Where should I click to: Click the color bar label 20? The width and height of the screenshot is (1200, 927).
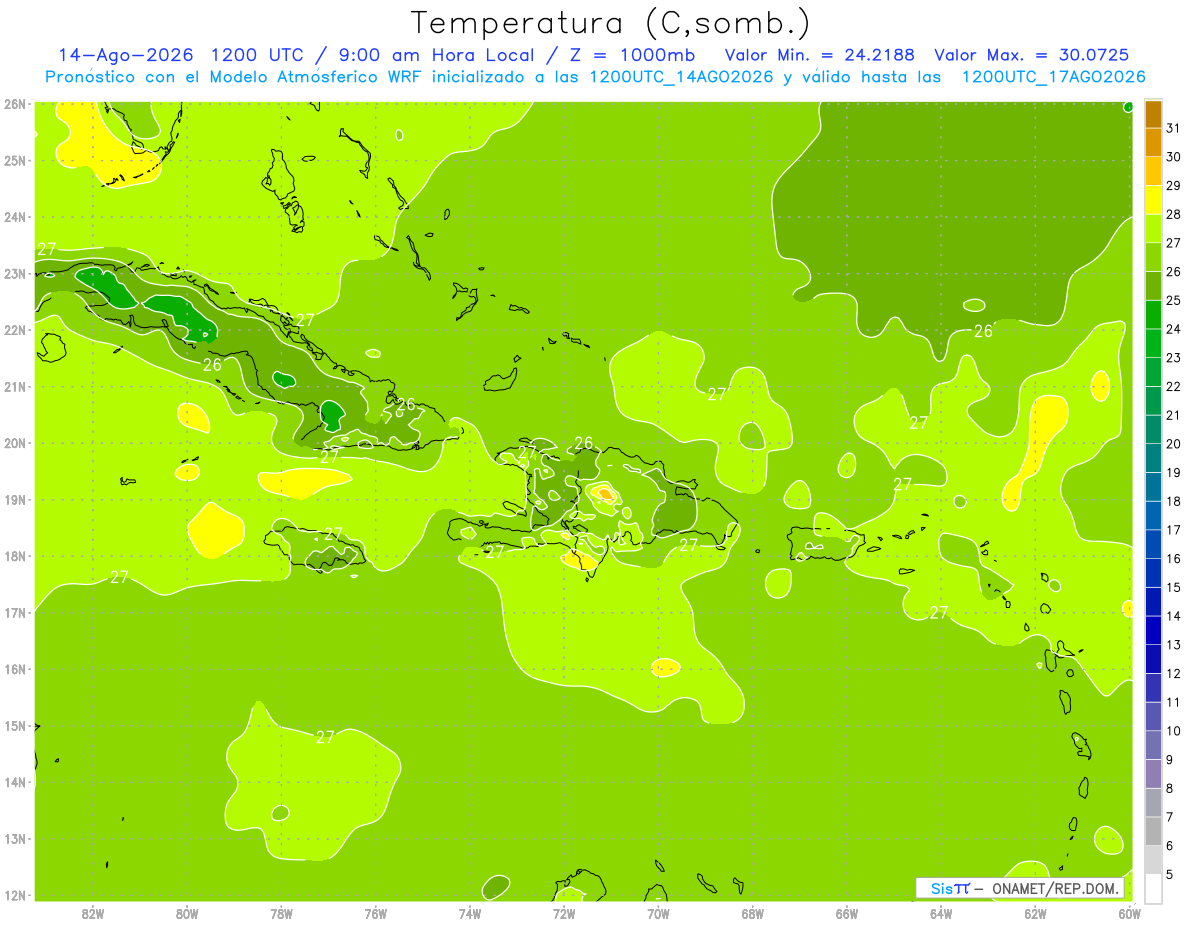pyautogui.click(x=1174, y=444)
